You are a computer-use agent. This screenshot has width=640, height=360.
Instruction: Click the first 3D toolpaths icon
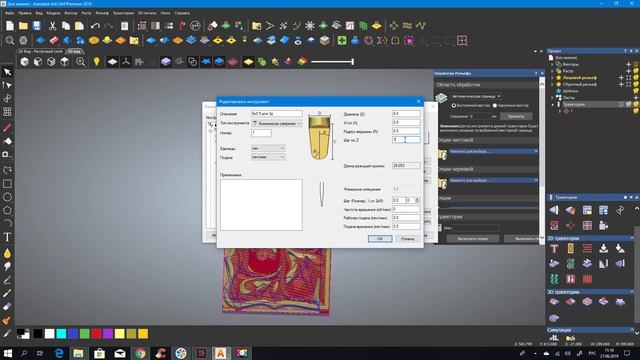coord(554,302)
